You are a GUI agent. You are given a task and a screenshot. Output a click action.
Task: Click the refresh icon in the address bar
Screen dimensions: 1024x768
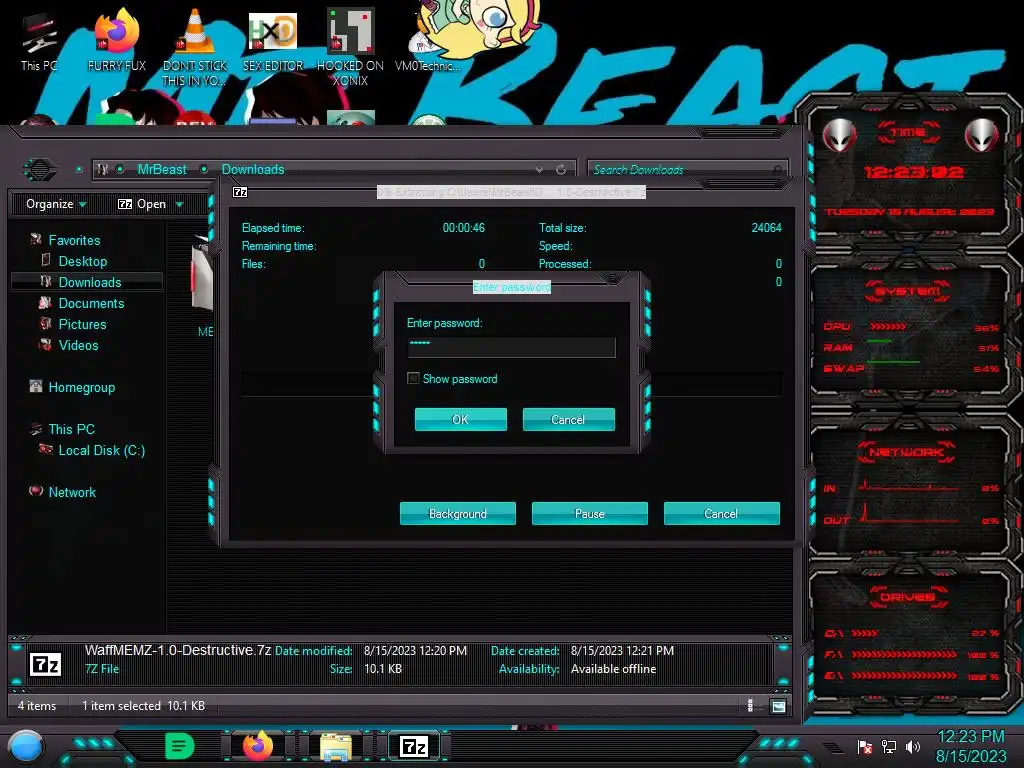(561, 170)
